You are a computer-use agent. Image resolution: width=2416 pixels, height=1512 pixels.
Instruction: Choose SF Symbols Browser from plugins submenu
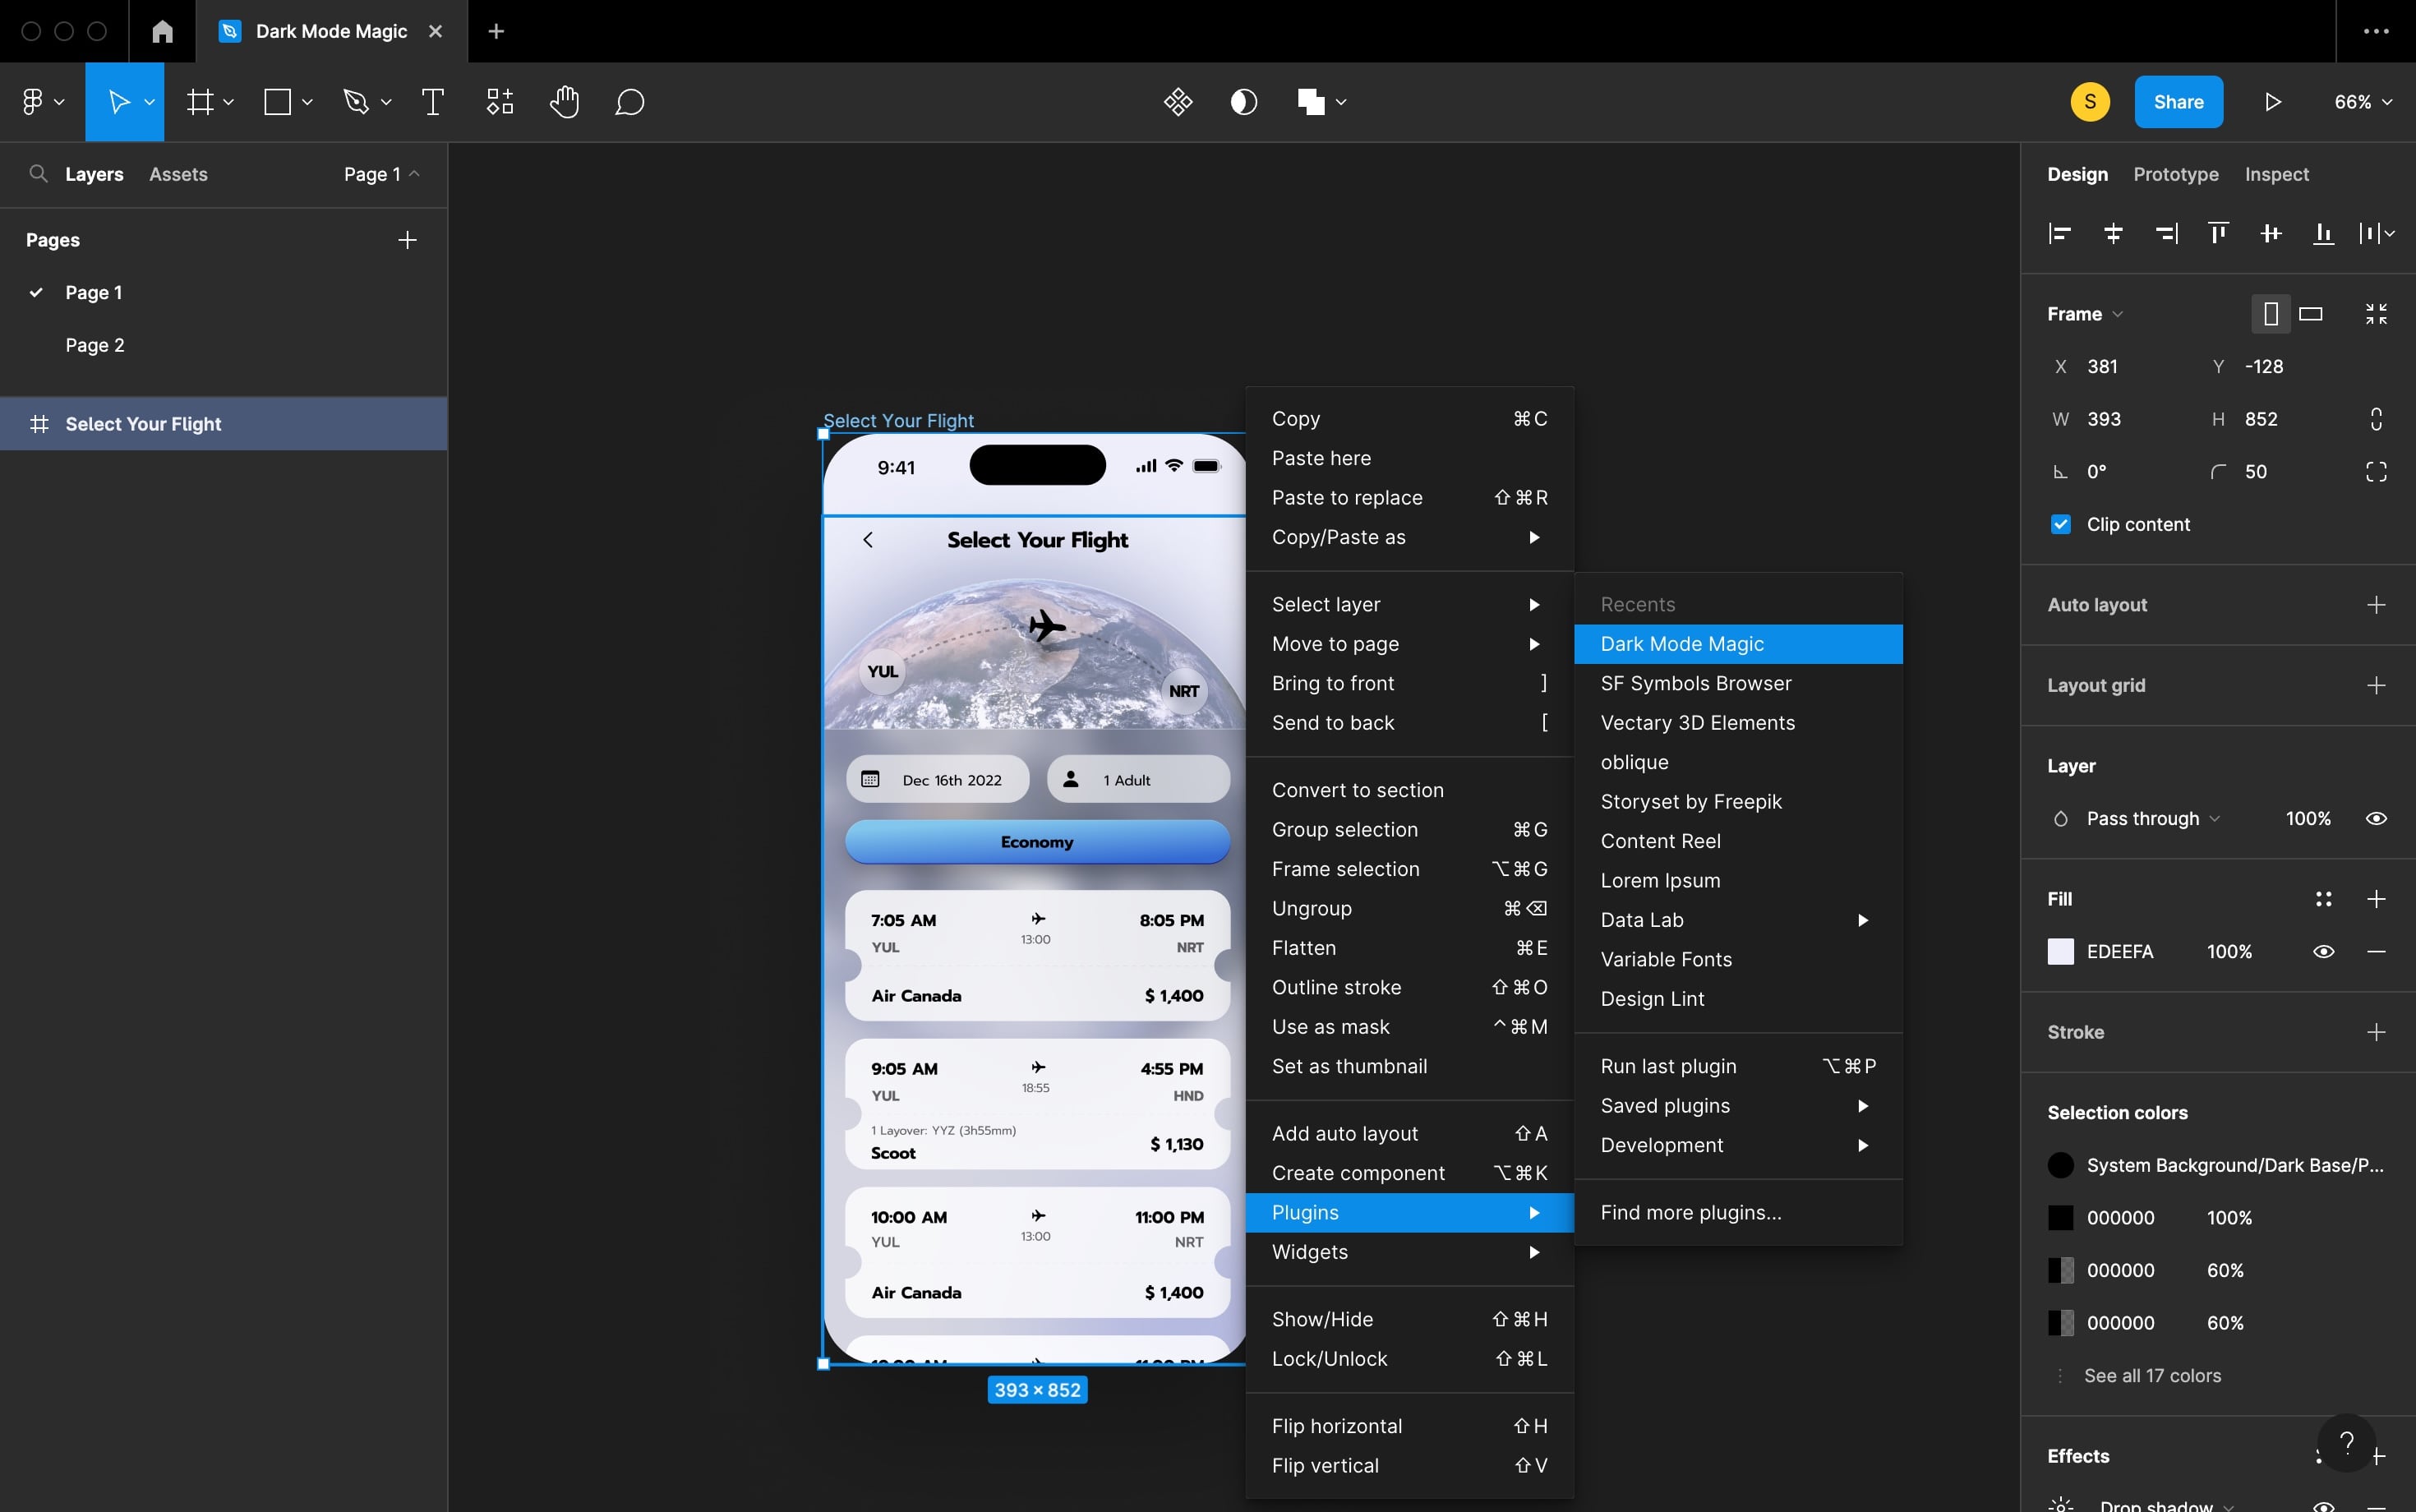tap(1695, 683)
